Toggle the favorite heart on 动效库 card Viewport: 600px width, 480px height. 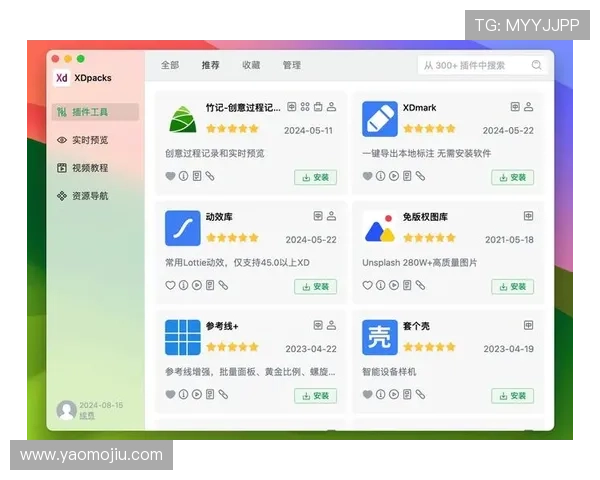170,285
